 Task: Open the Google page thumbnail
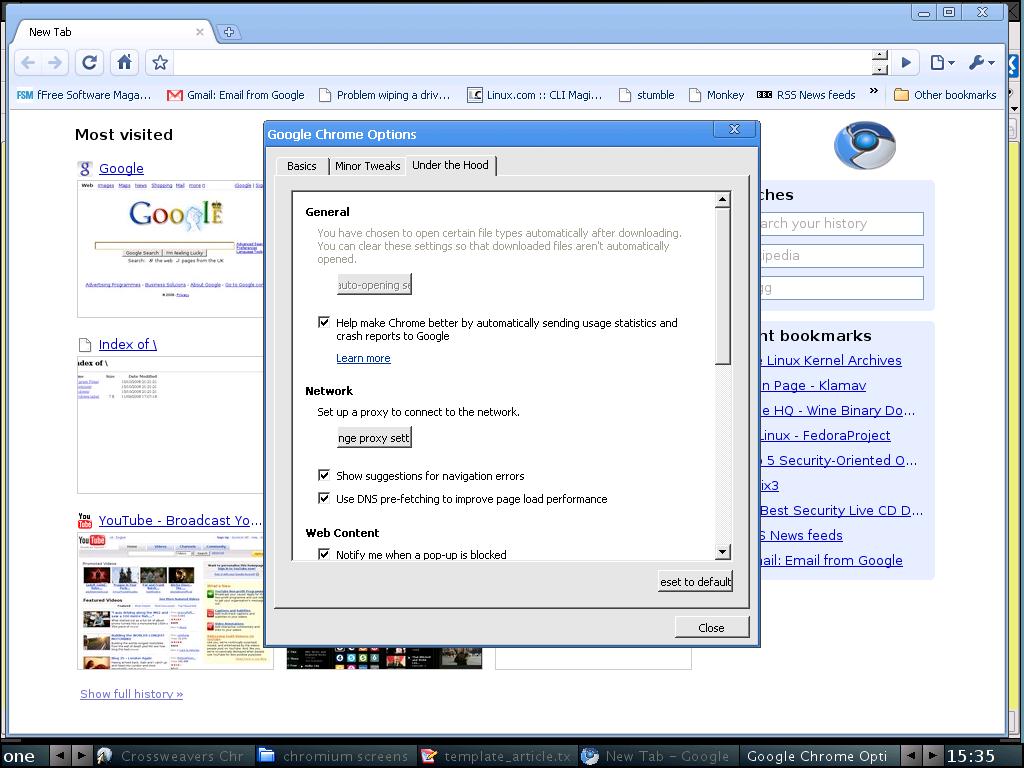coord(170,249)
